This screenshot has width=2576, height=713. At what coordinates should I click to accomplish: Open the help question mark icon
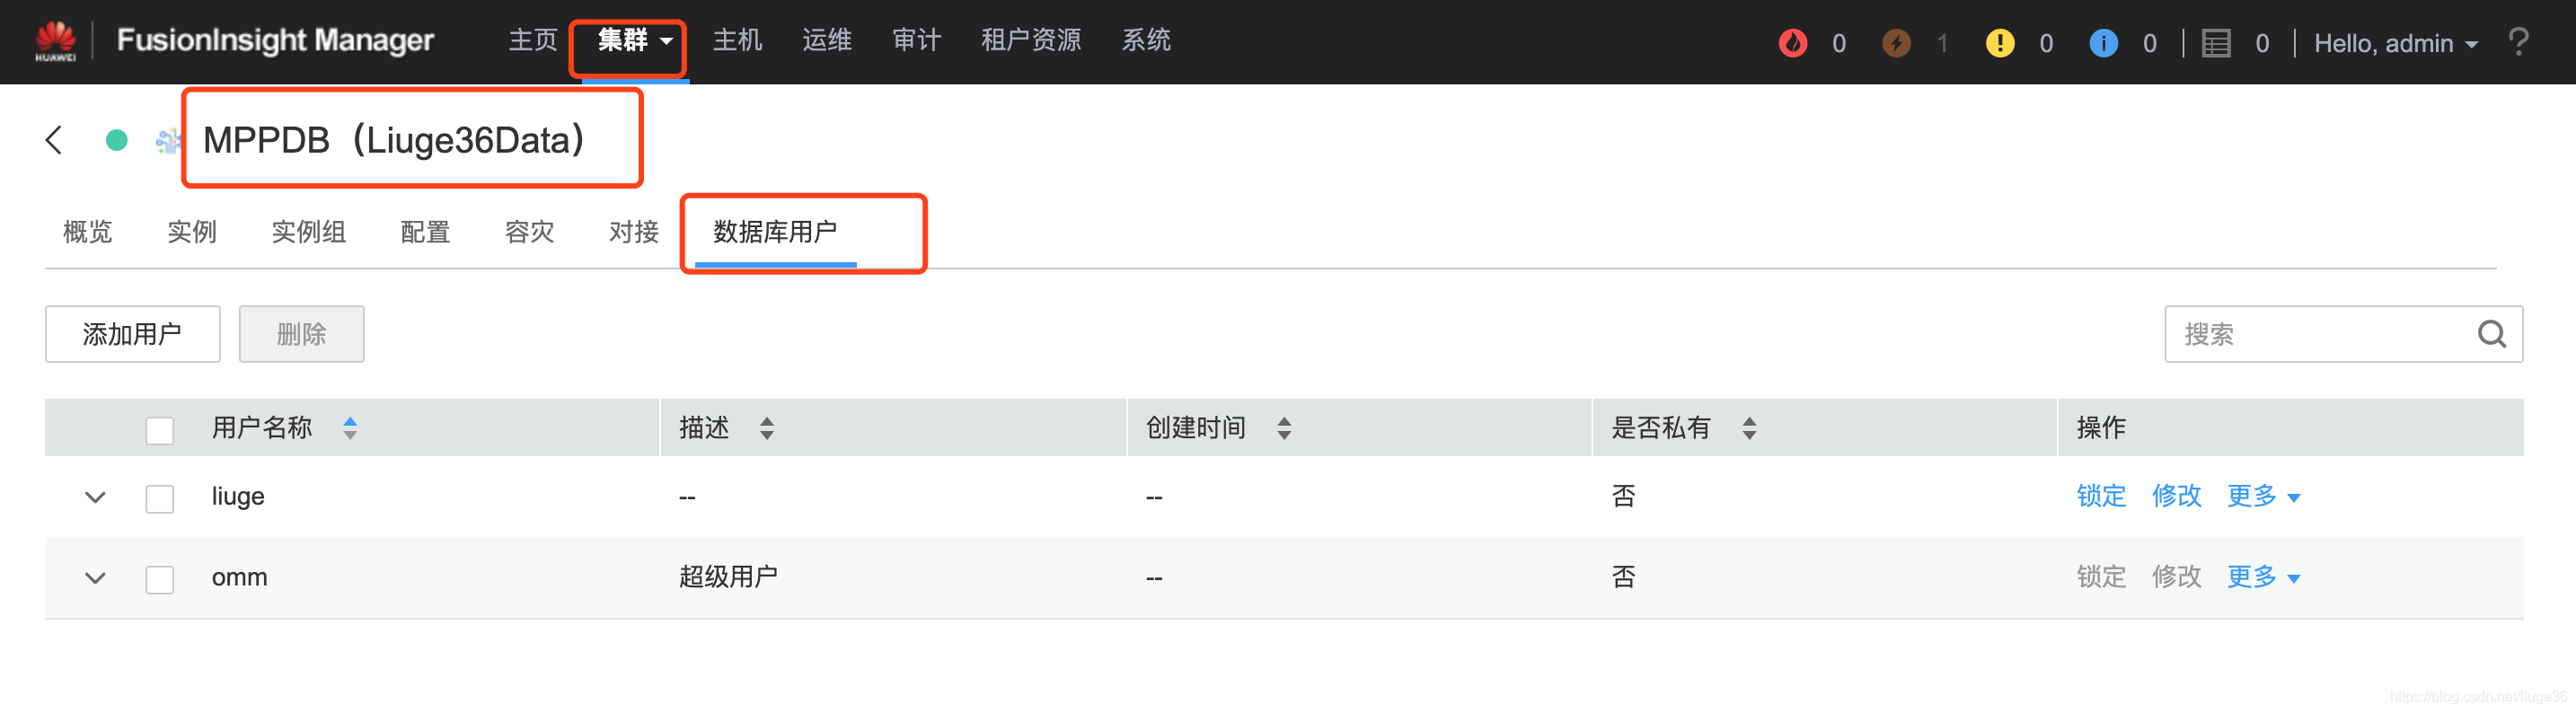2519,41
